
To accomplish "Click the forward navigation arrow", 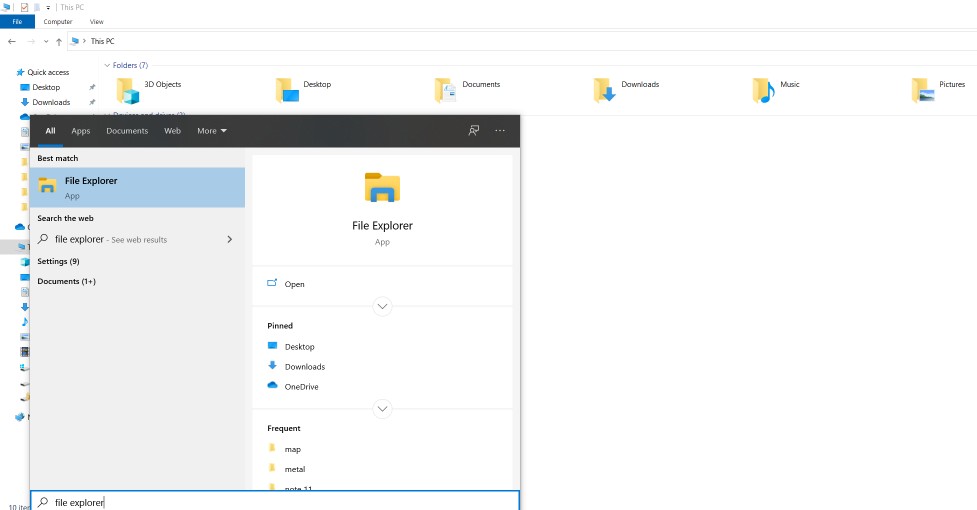I will (x=31, y=41).
